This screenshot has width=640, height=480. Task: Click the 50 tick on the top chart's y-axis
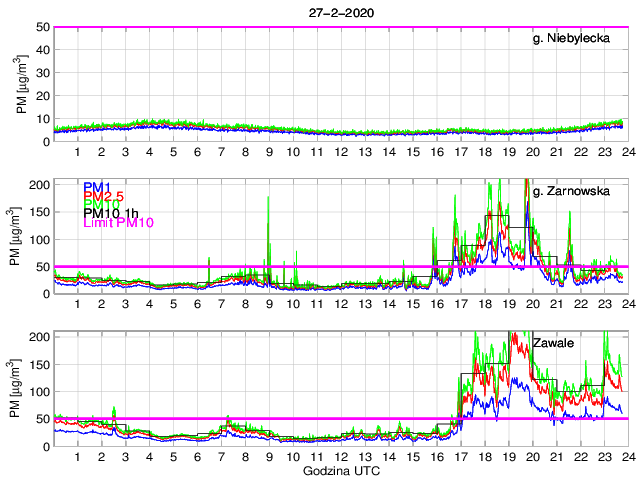pyautogui.click(x=44, y=27)
